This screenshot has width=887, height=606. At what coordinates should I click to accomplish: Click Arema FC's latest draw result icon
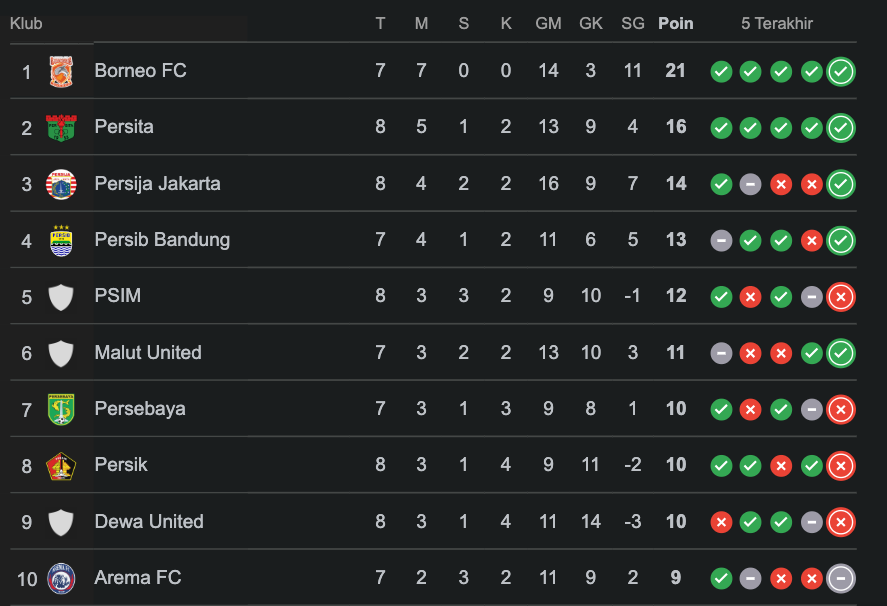tap(841, 578)
